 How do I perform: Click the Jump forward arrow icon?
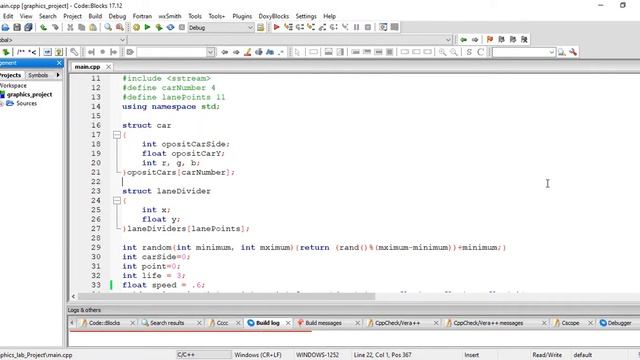[x=475, y=40]
